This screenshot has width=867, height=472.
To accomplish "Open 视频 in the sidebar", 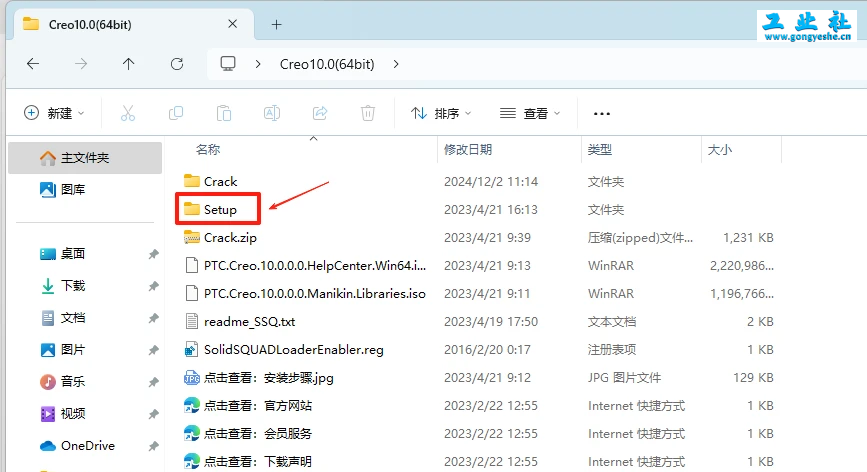I will tap(72, 414).
